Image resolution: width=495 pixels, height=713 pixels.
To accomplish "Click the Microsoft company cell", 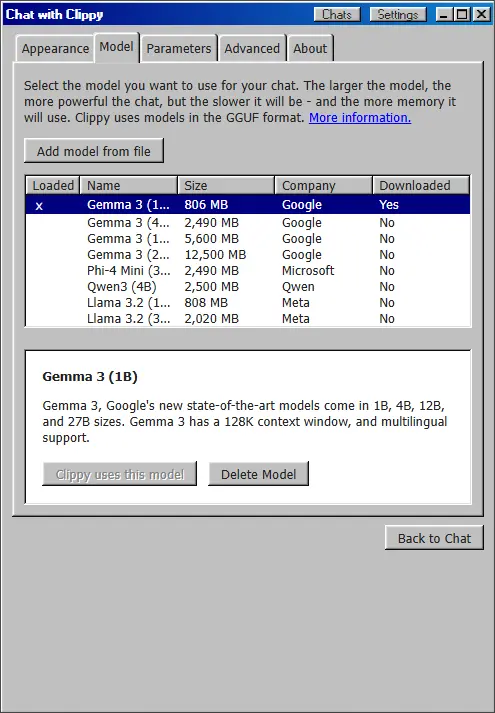I will click(x=308, y=271).
